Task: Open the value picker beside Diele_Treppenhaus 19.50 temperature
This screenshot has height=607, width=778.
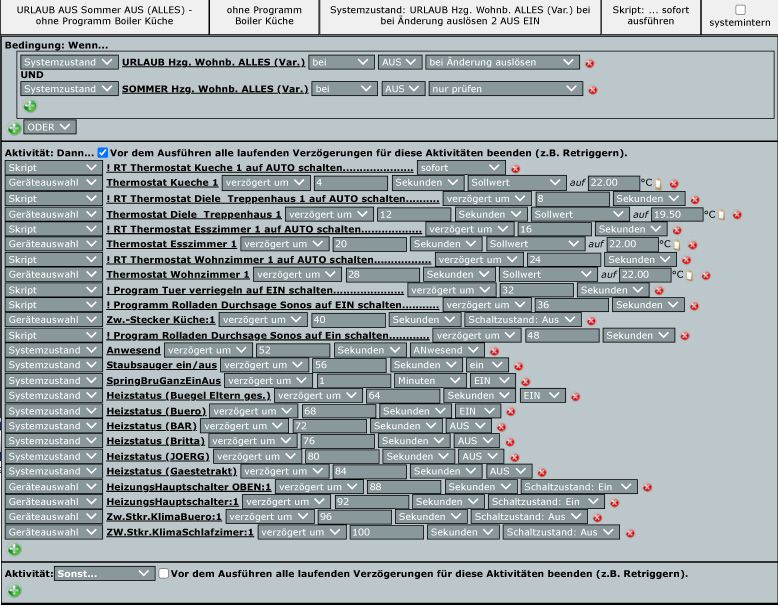Action: [721, 215]
